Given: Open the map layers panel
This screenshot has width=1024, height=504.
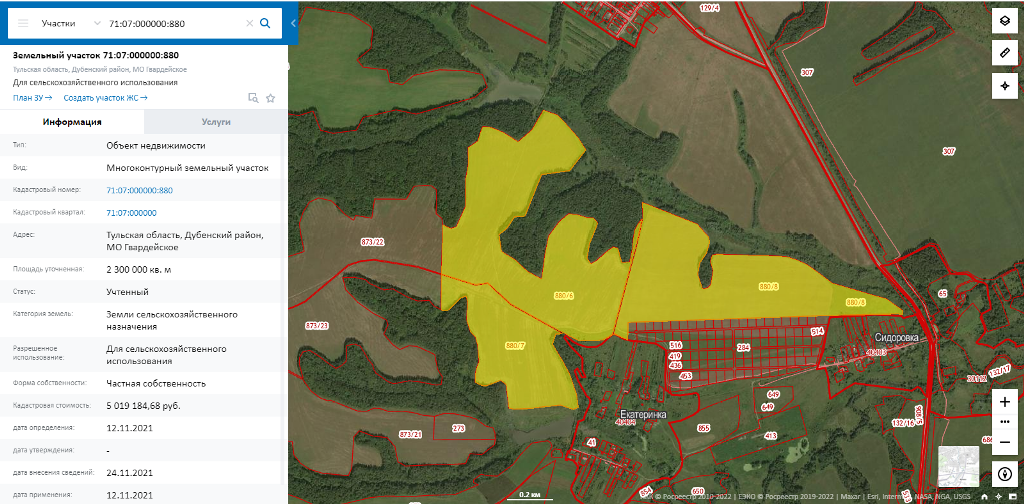Looking at the screenshot, I should pyautogui.click(x=1005, y=21).
